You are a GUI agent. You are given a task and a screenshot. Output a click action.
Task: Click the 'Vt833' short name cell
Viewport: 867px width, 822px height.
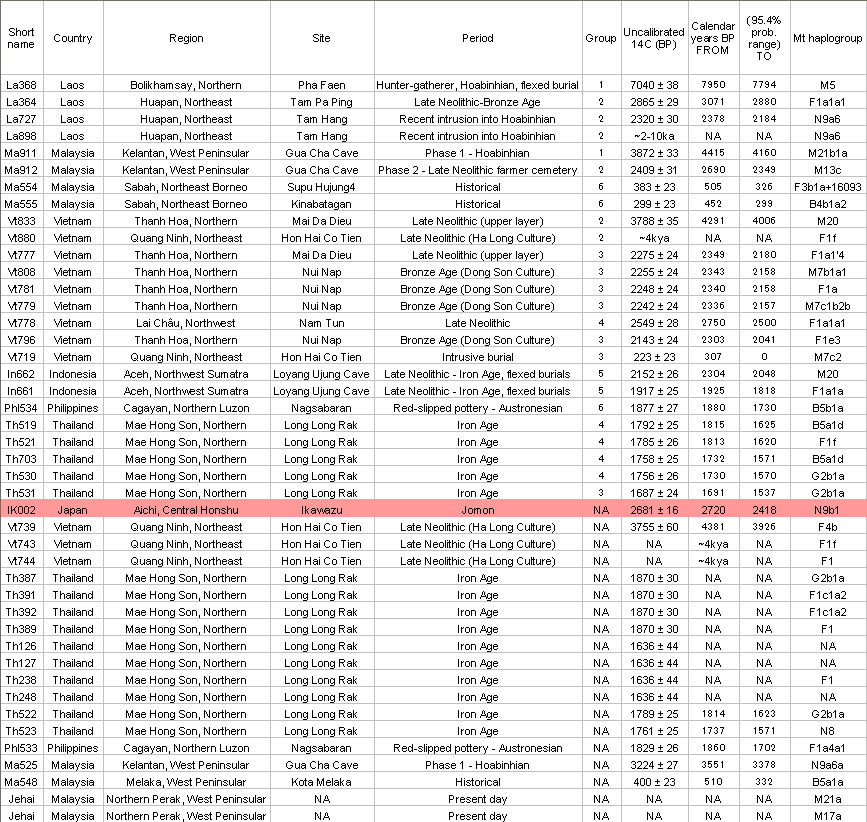tap(22, 221)
